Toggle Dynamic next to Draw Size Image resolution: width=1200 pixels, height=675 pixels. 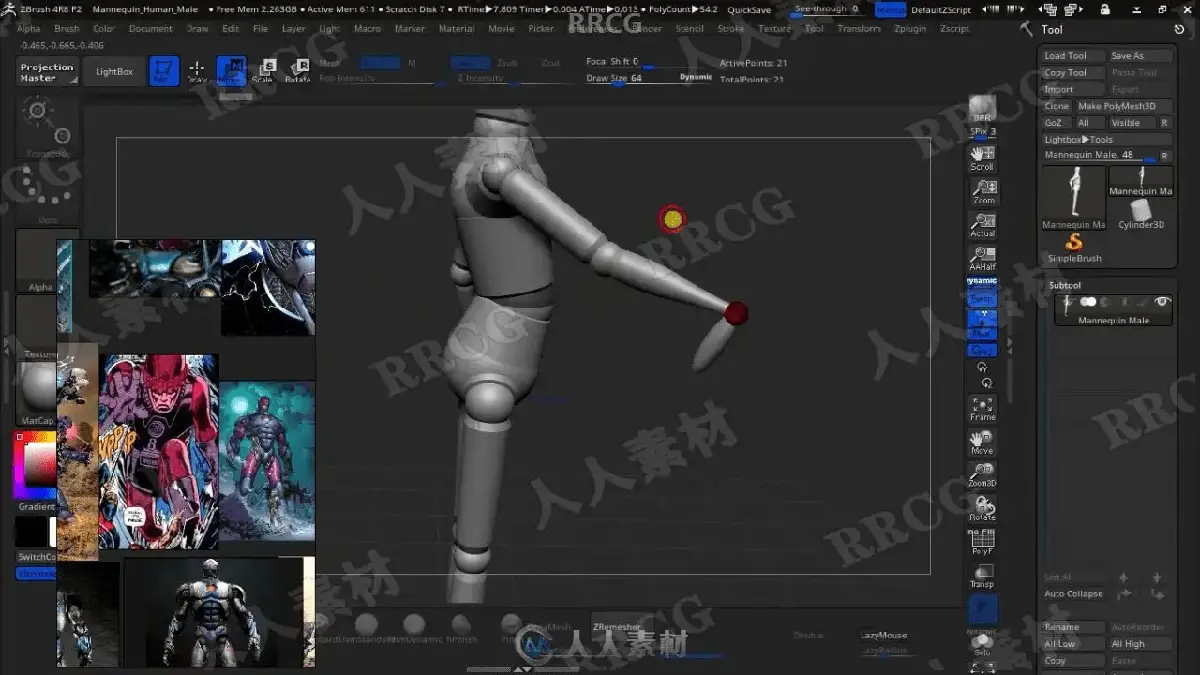click(696, 77)
